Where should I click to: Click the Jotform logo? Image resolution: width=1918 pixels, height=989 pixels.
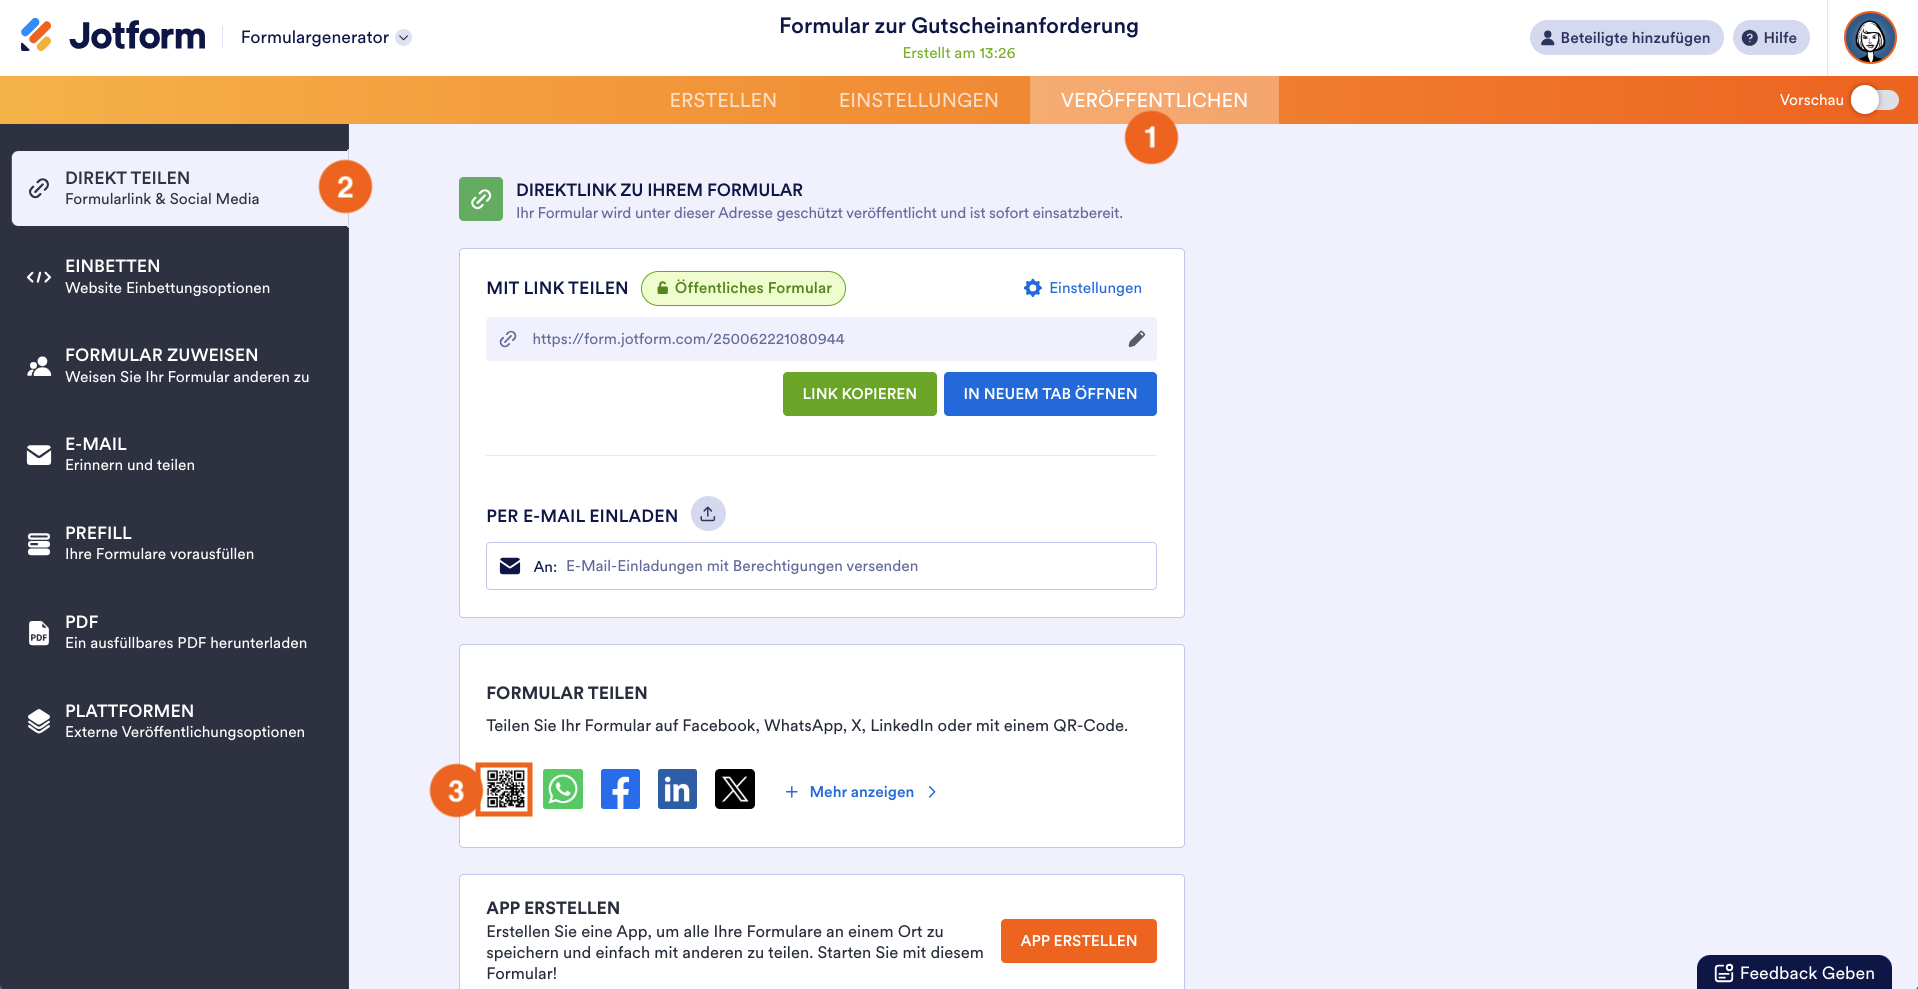pyautogui.click(x=112, y=36)
